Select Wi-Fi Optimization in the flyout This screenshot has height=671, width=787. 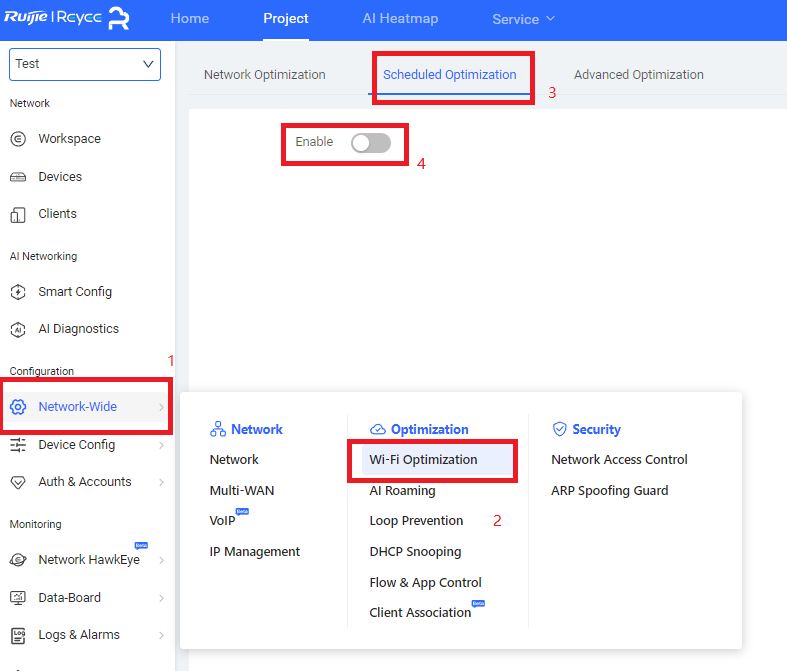click(x=423, y=460)
